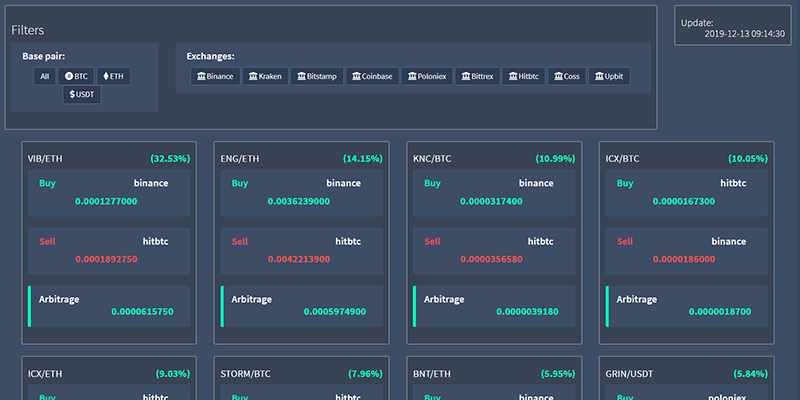Click the (7.96%) profit value

tap(365, 374)
